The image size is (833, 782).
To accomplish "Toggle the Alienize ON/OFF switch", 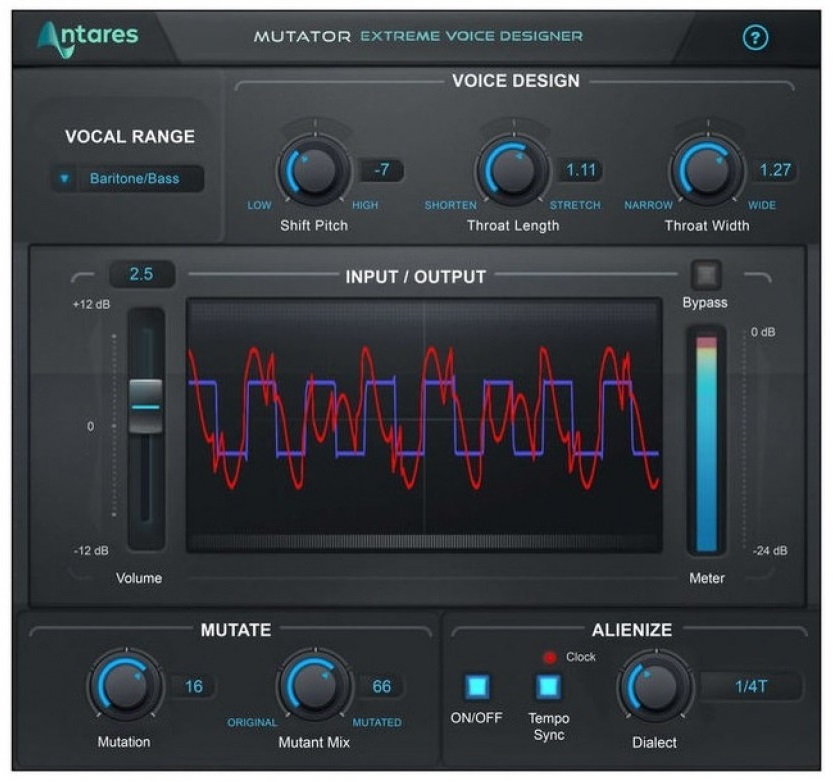I will click(x=477, y=686).
